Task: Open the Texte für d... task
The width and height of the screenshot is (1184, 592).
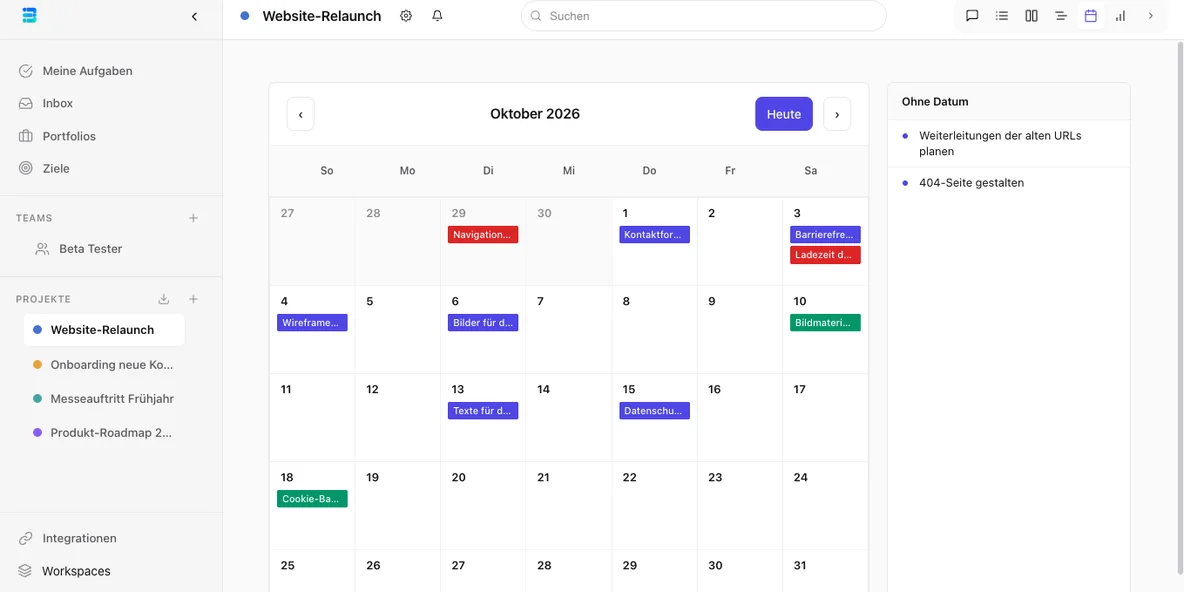Action: point(483,411)
